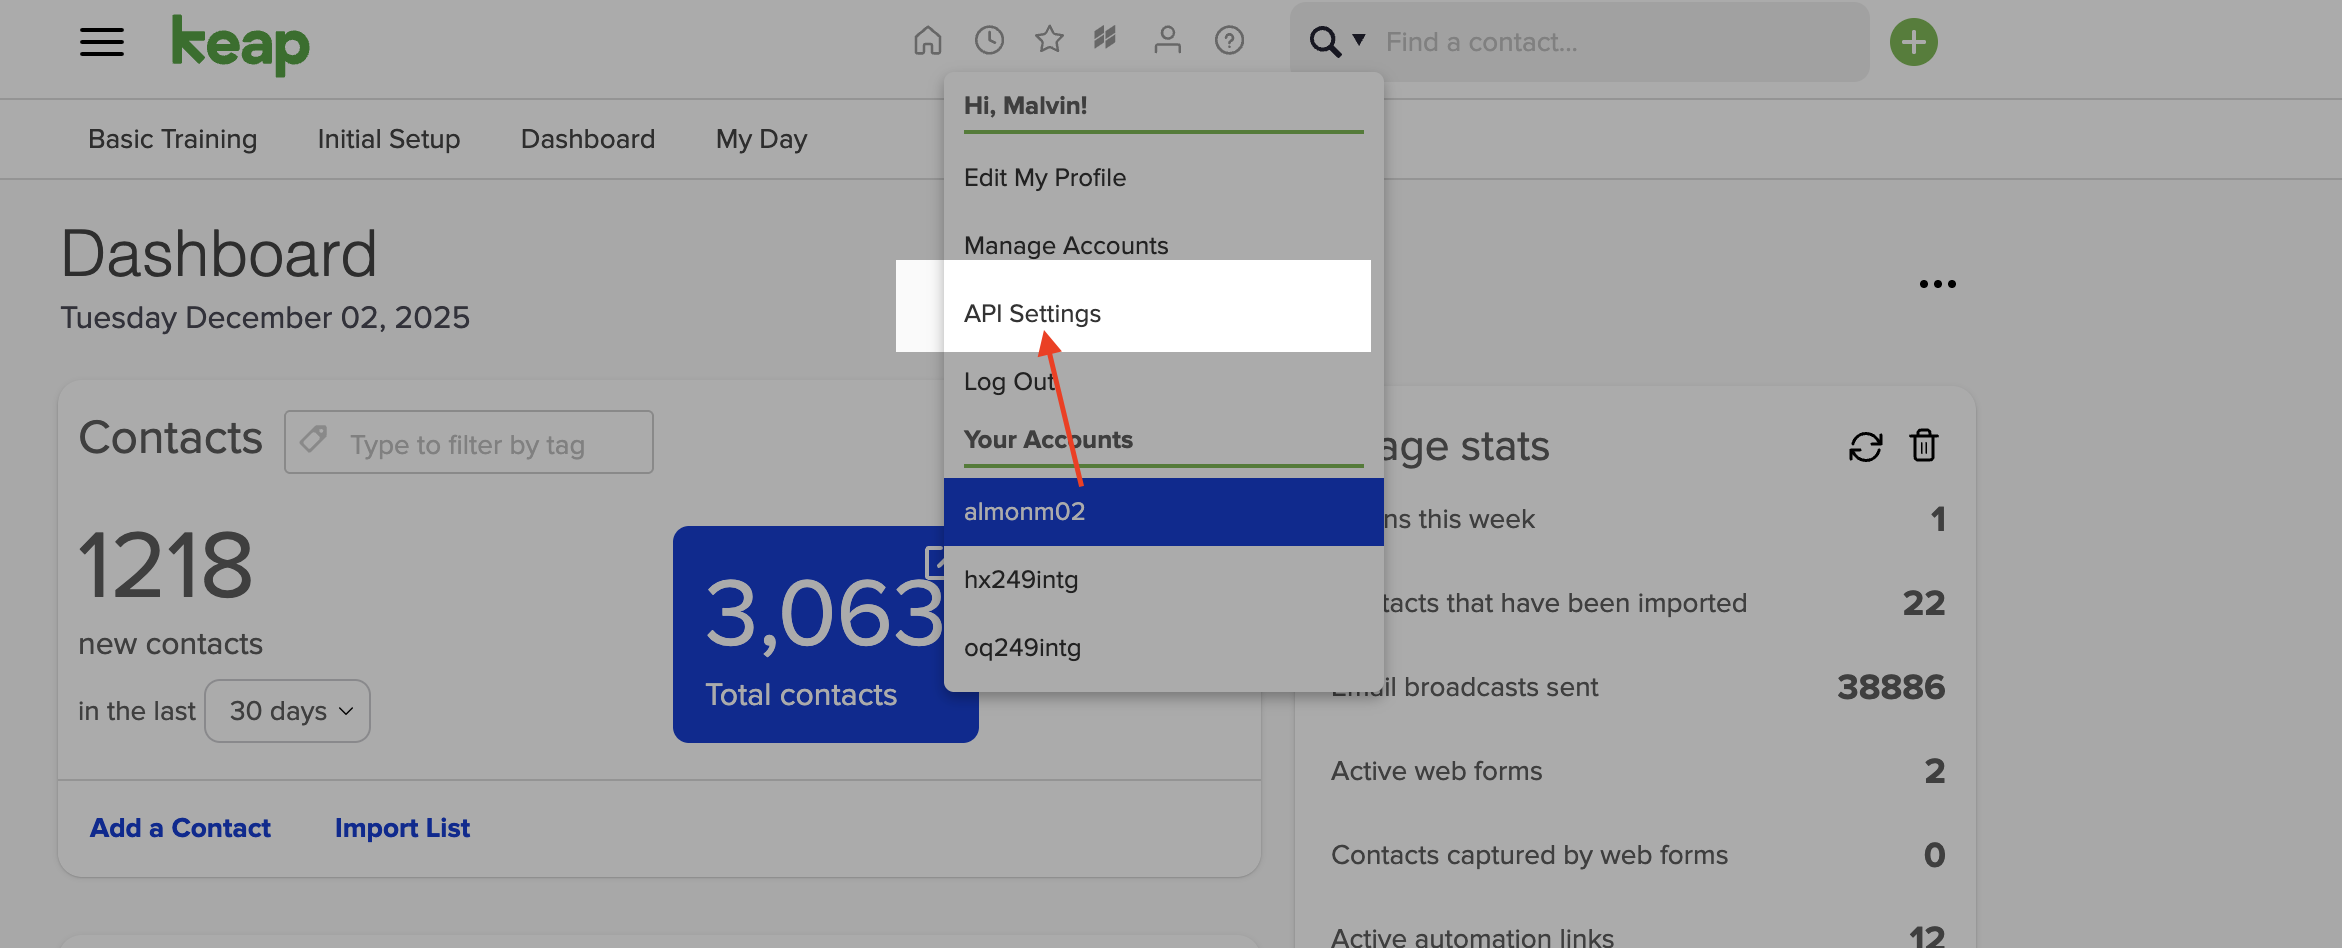Image resolution: width=2342 pixels, height=948 pixels.
Task: Refresh the usage stats panel
Action: pos(1864,446)
